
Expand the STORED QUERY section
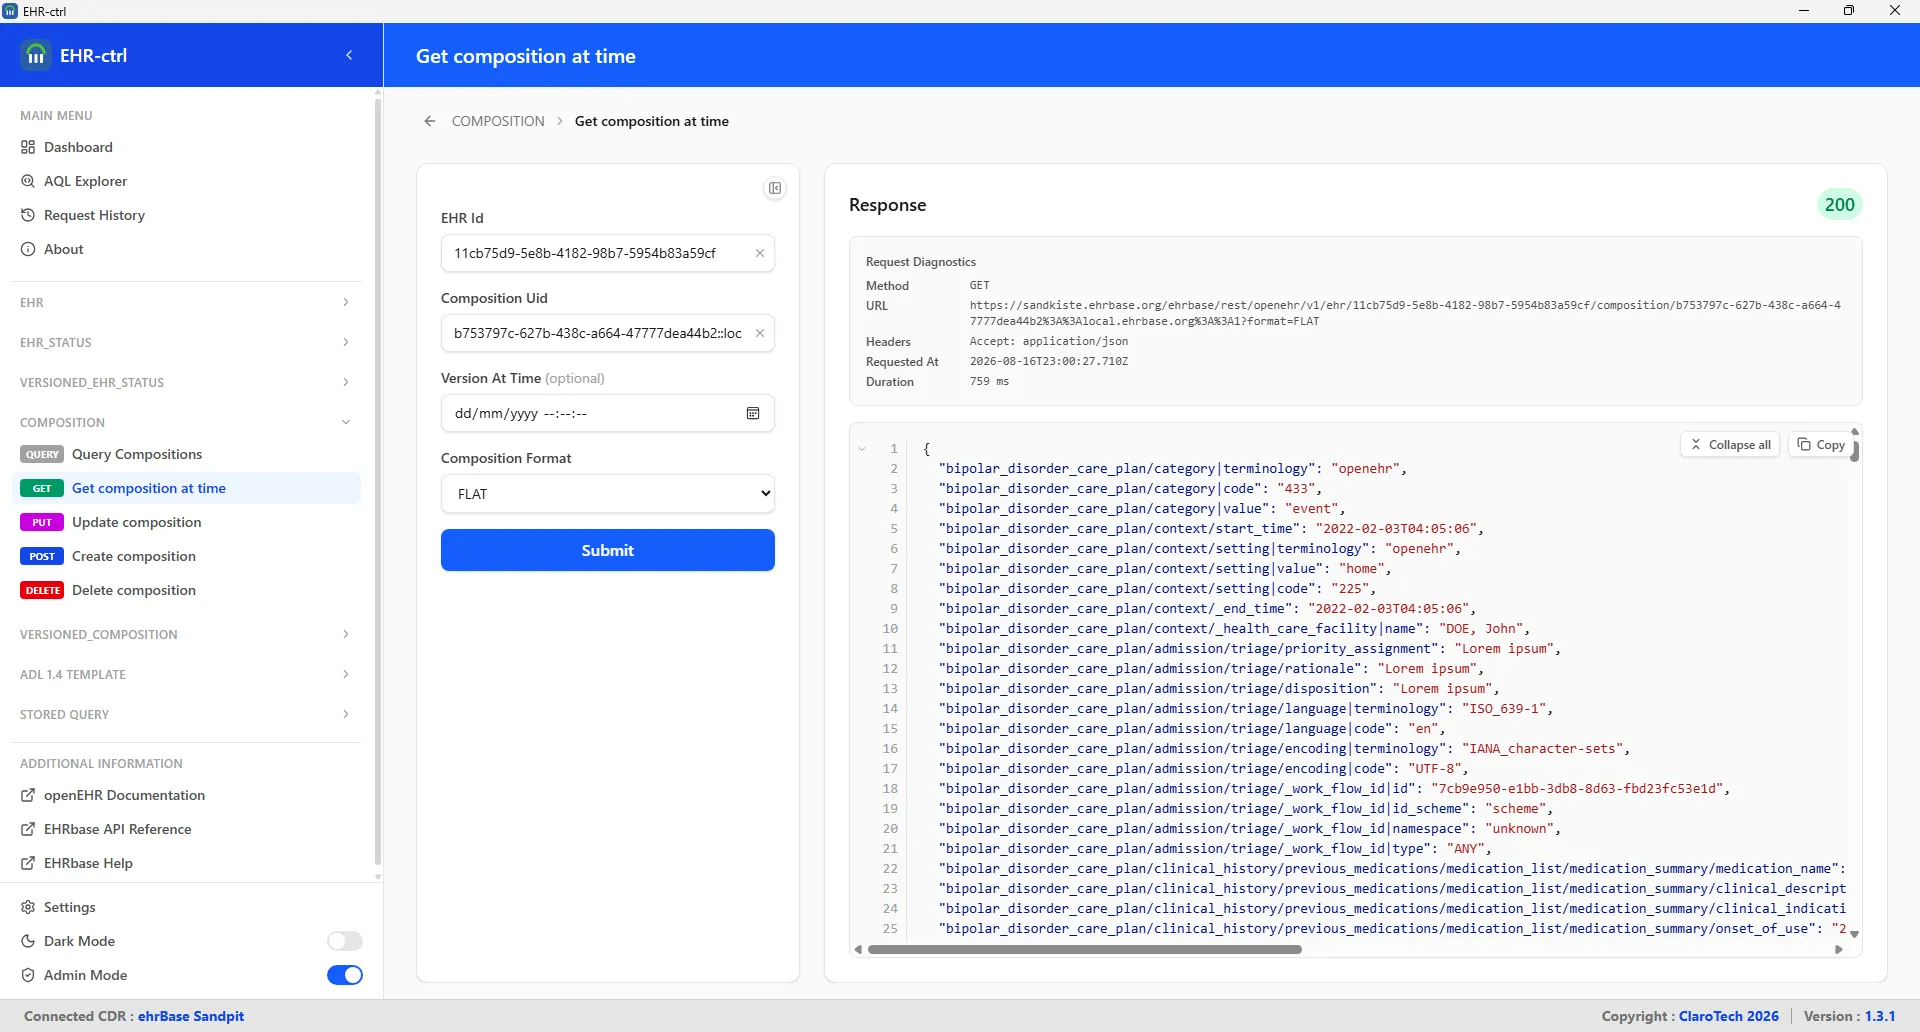pyautogui.click(x=186, y=714)
